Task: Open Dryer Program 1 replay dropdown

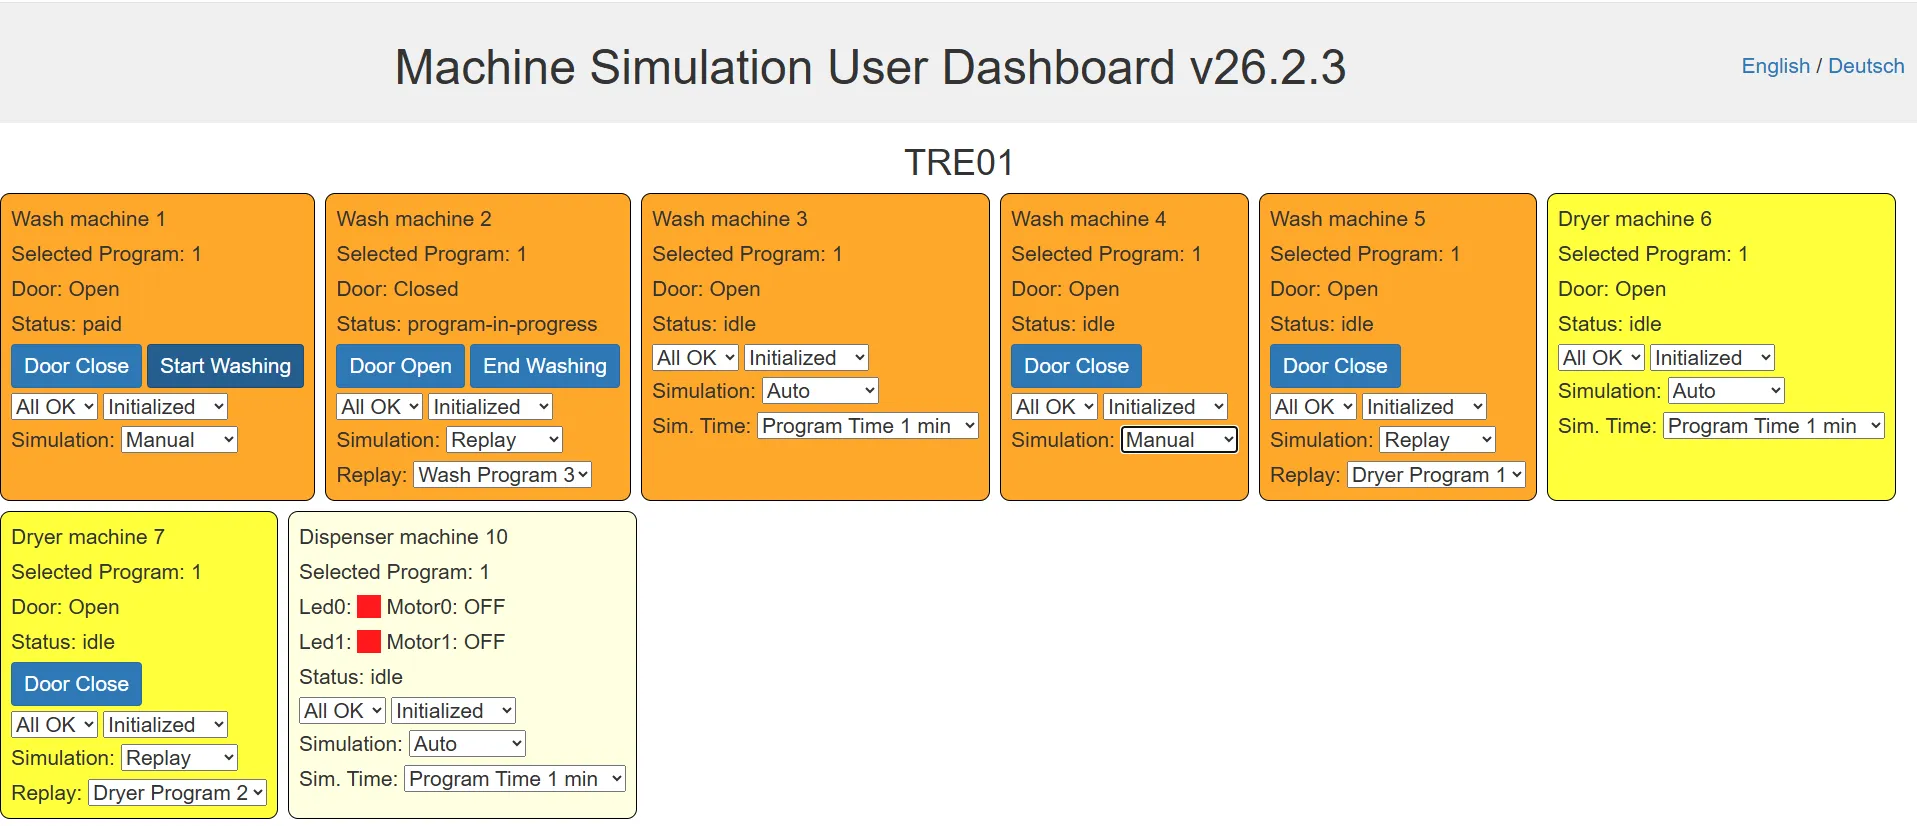Action: tap(1437, 475)
